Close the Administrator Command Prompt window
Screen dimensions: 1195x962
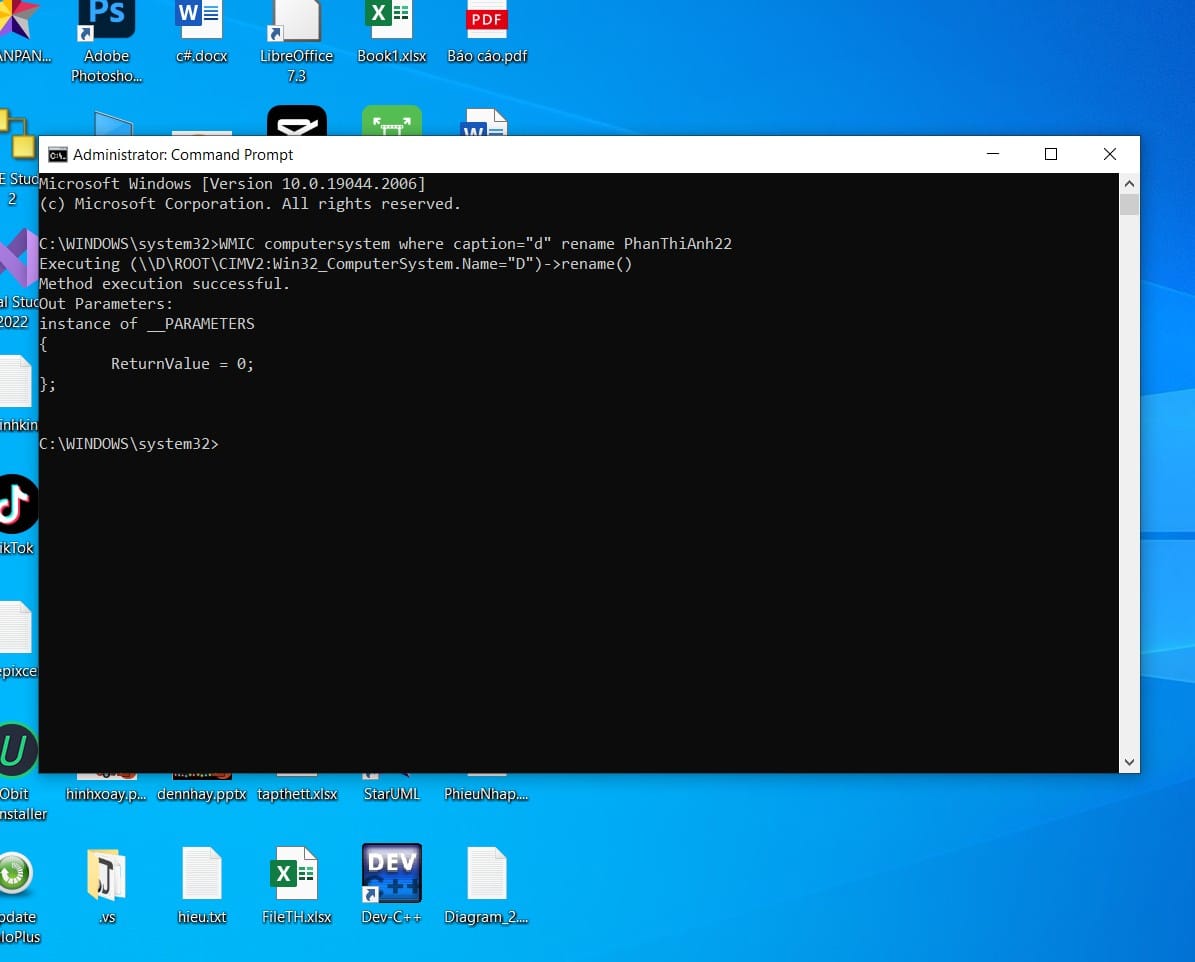click(1110, 154)
